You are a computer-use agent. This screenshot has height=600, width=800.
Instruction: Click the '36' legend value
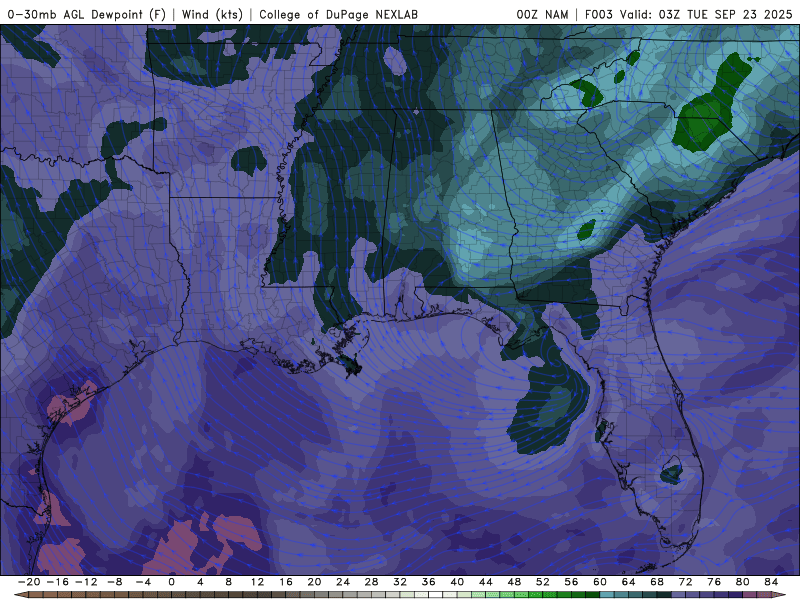(x=429, y=582)
